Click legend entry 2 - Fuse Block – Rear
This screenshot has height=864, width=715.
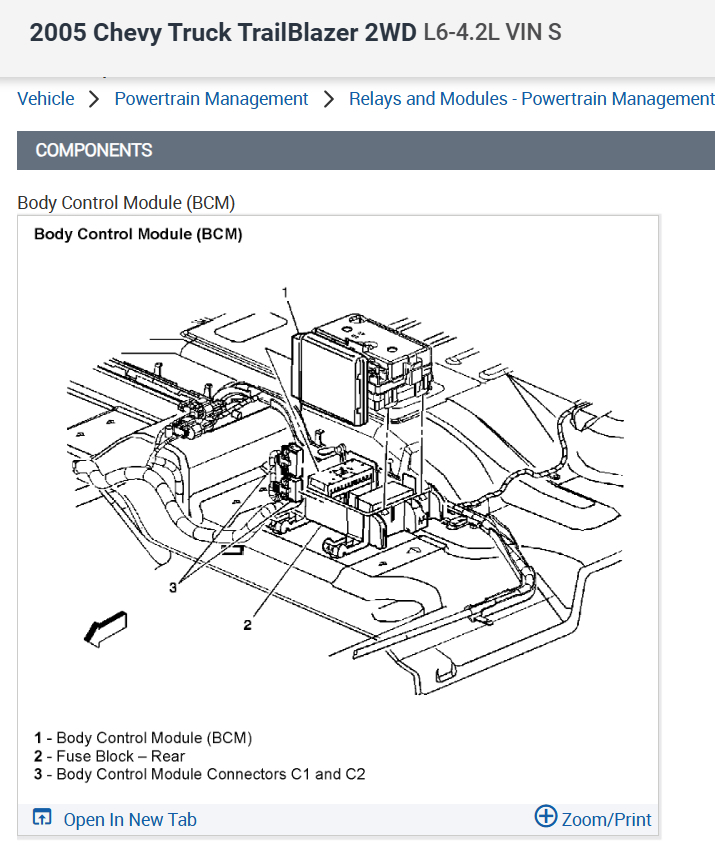click(109, 756)
